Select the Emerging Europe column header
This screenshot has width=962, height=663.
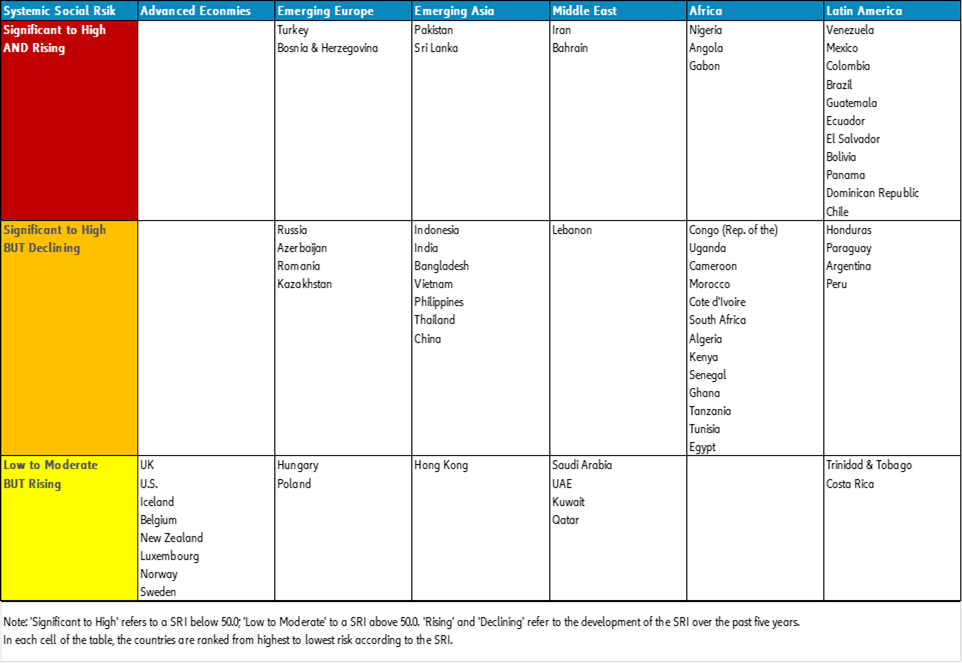tap(343, 11)
